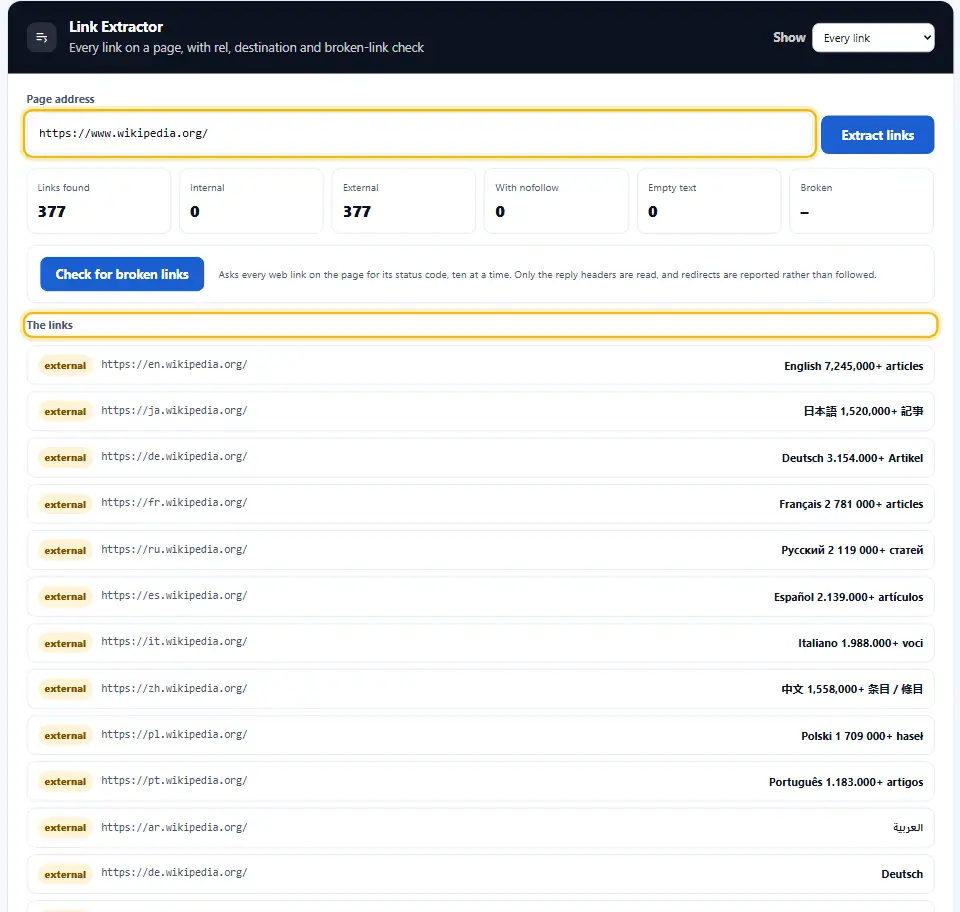Click the https://fr.wikipedia.org/ URL
960x912 pixels.
tap(174, 503)
